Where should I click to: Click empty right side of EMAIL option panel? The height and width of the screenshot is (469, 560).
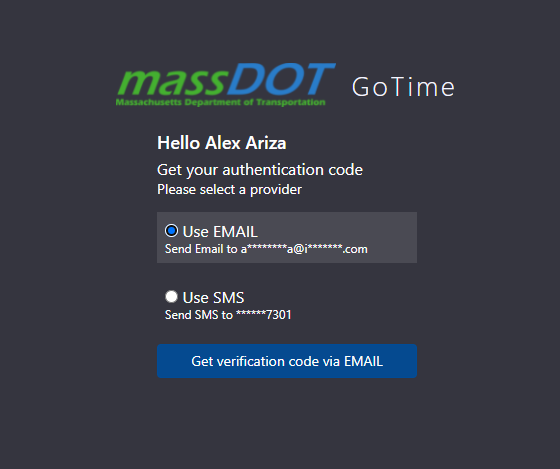click(x=391, y=238)
